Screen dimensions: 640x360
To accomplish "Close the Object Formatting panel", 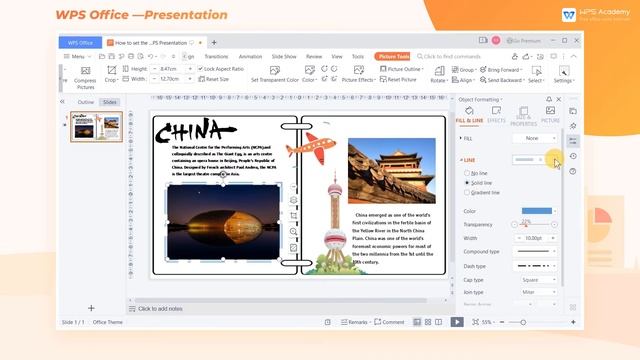I will 559,99.
